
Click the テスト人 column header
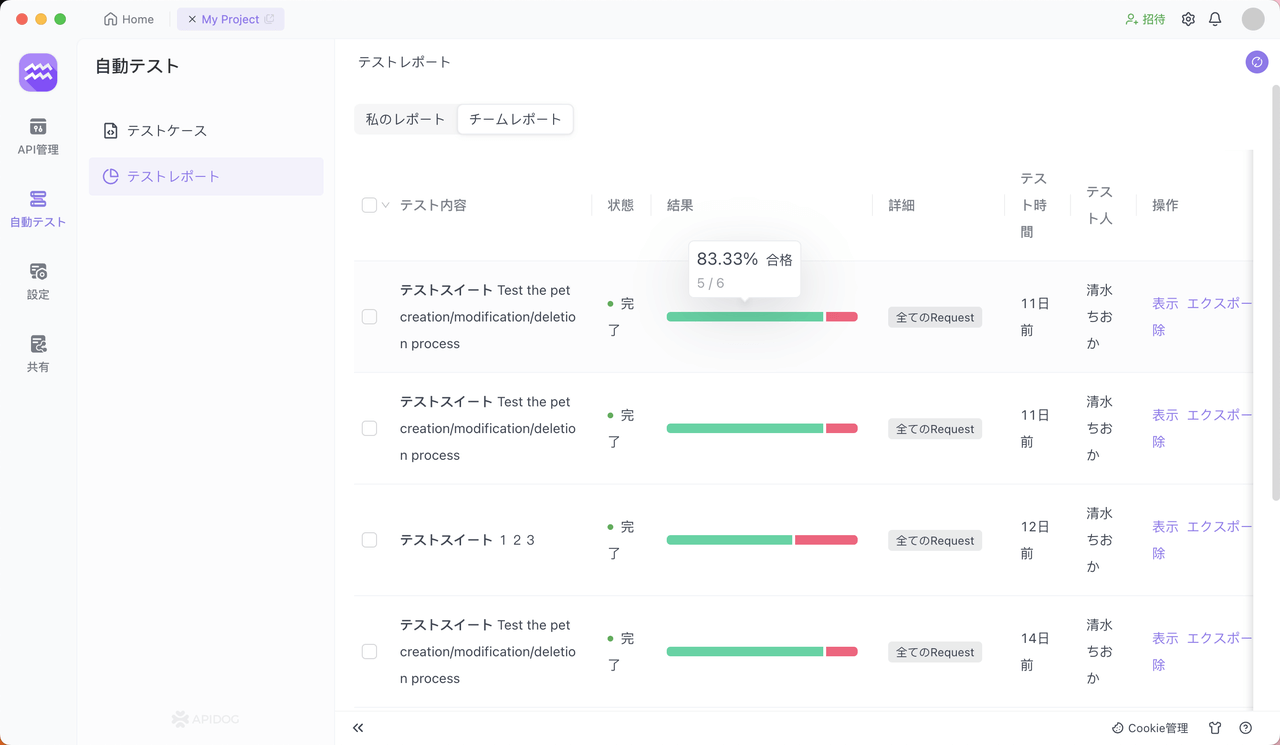click(1099, 205)
